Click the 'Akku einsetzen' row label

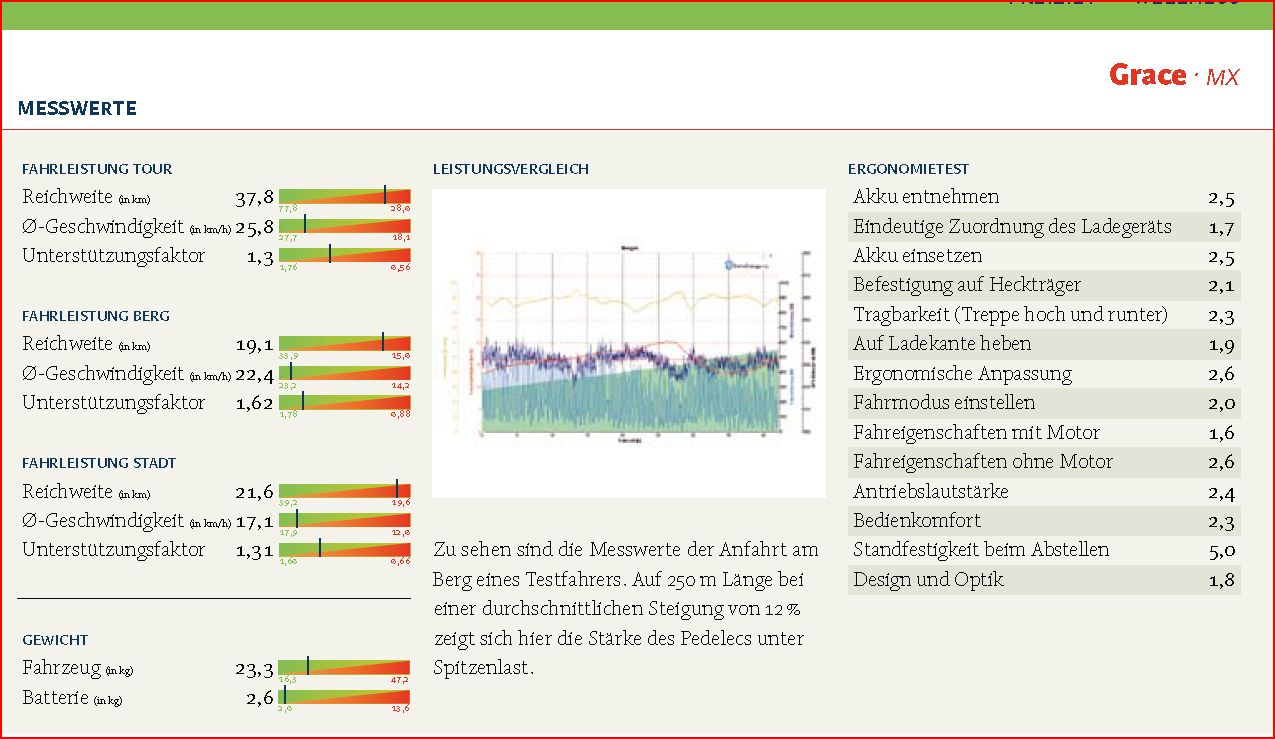click(x=918, y=256)
